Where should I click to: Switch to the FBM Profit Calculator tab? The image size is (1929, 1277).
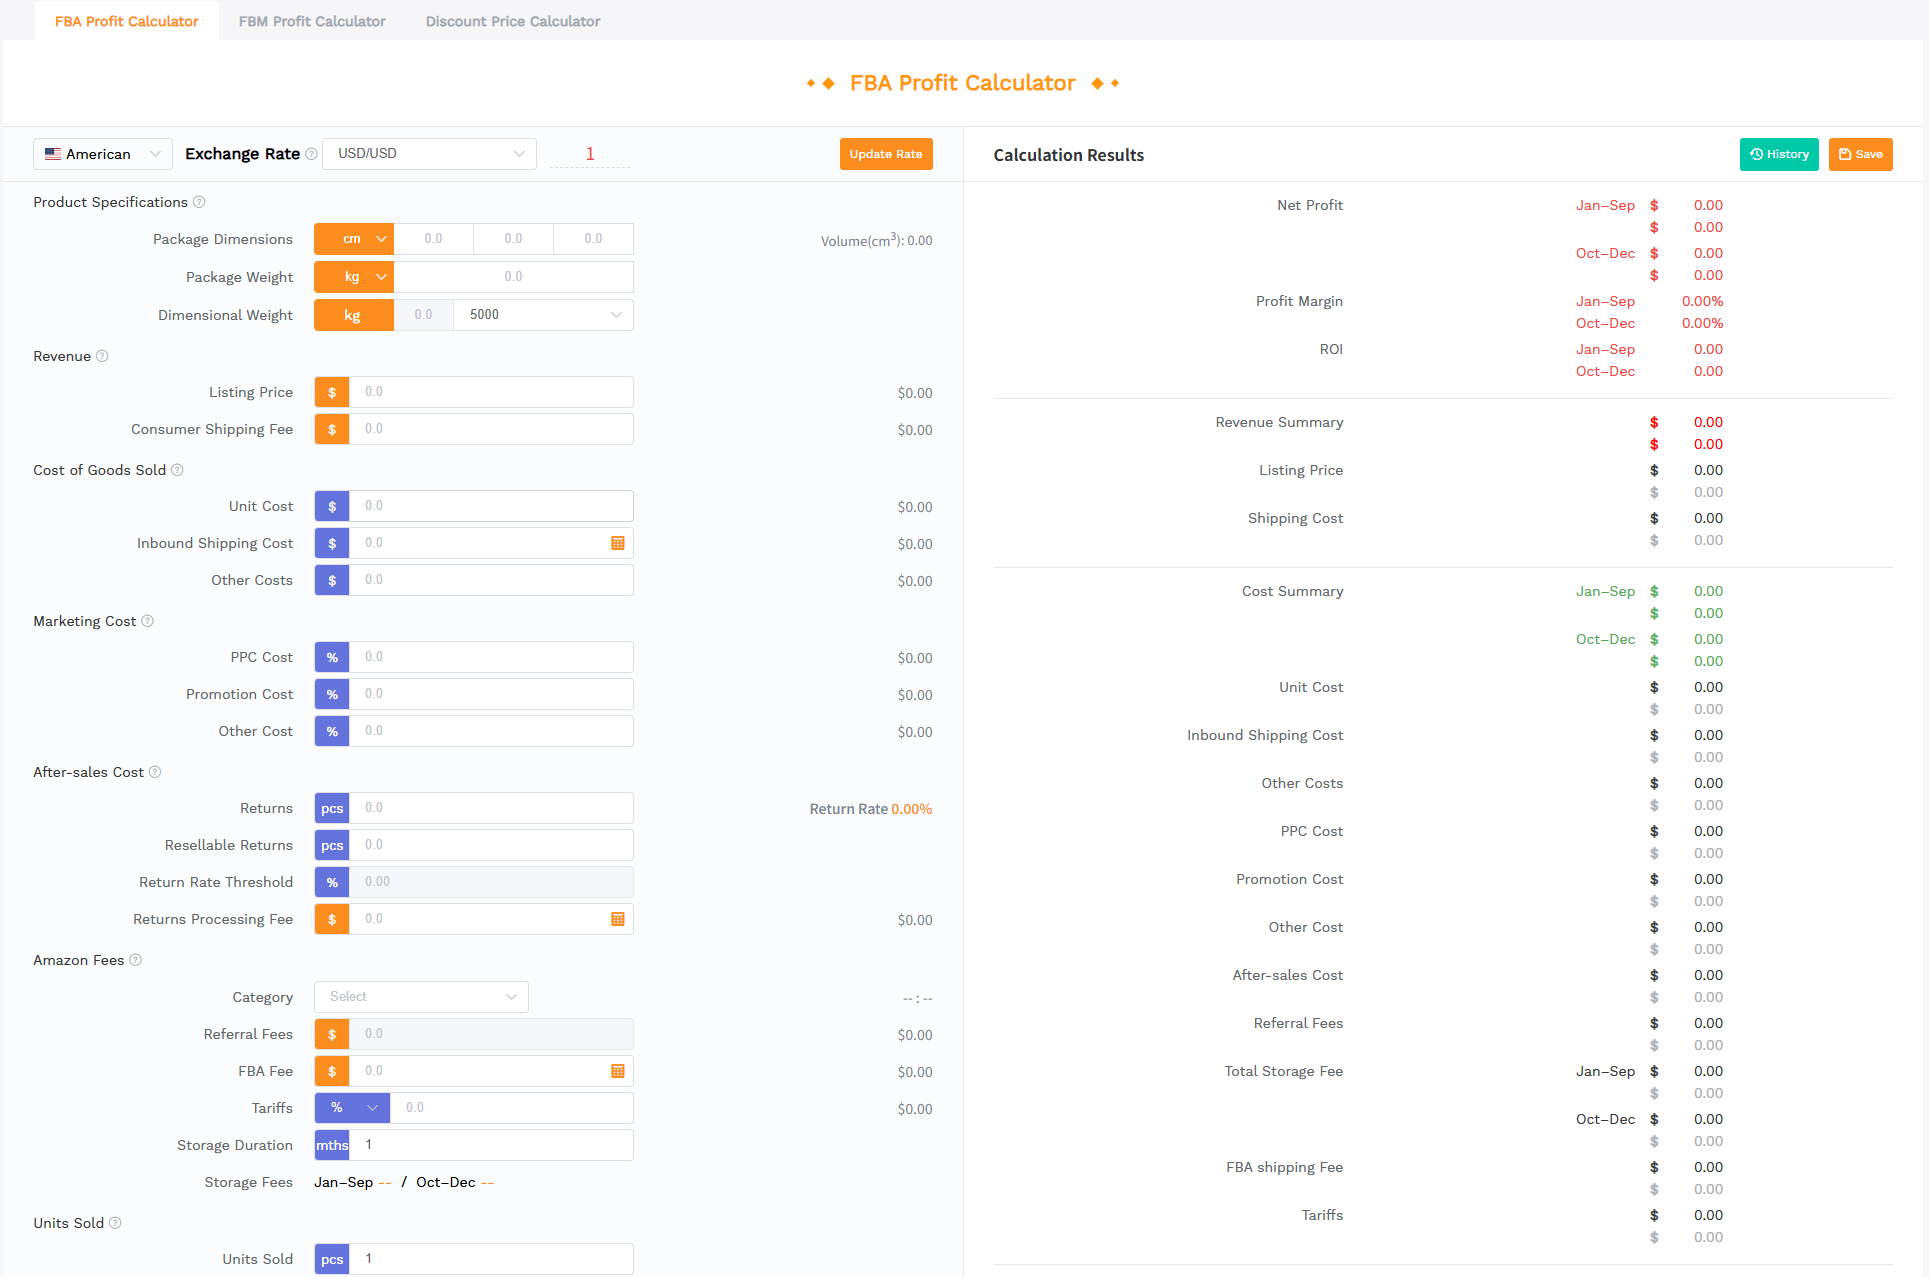[311, 20]
